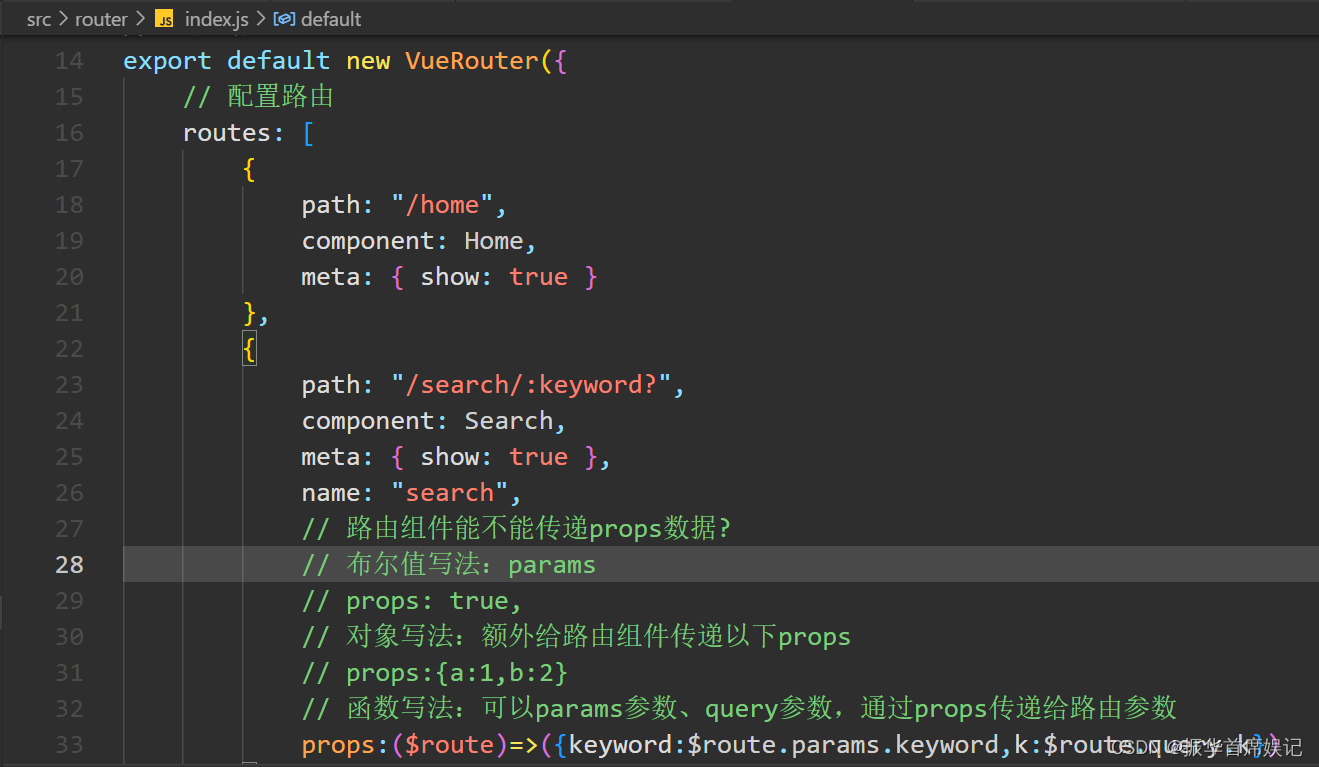Select line number 21 in gutter

(x=69, y=313)
